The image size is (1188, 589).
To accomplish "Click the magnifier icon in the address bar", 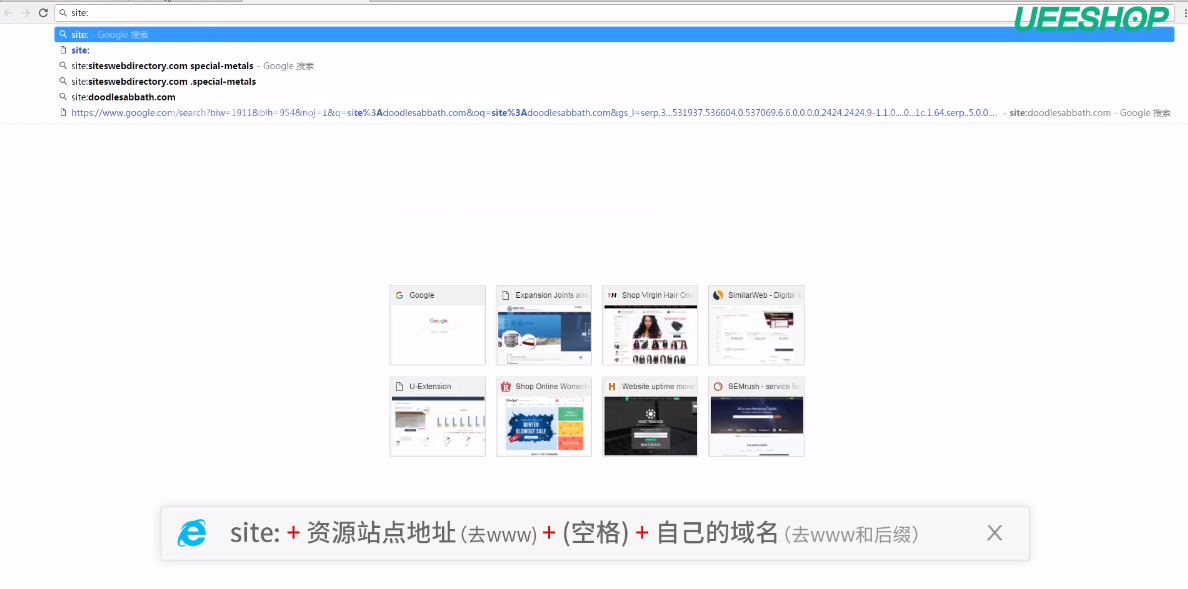I will click(63, 13).
